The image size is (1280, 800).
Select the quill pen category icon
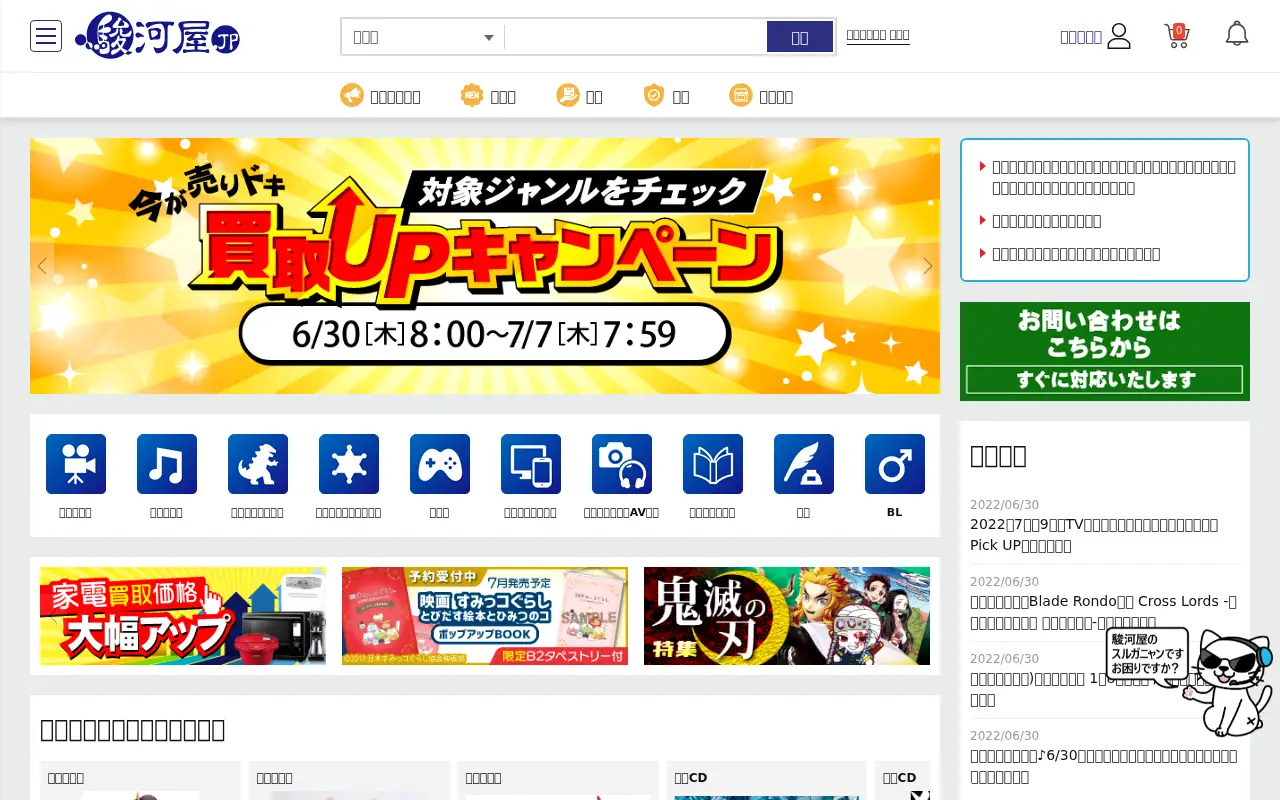click(804, 464)
